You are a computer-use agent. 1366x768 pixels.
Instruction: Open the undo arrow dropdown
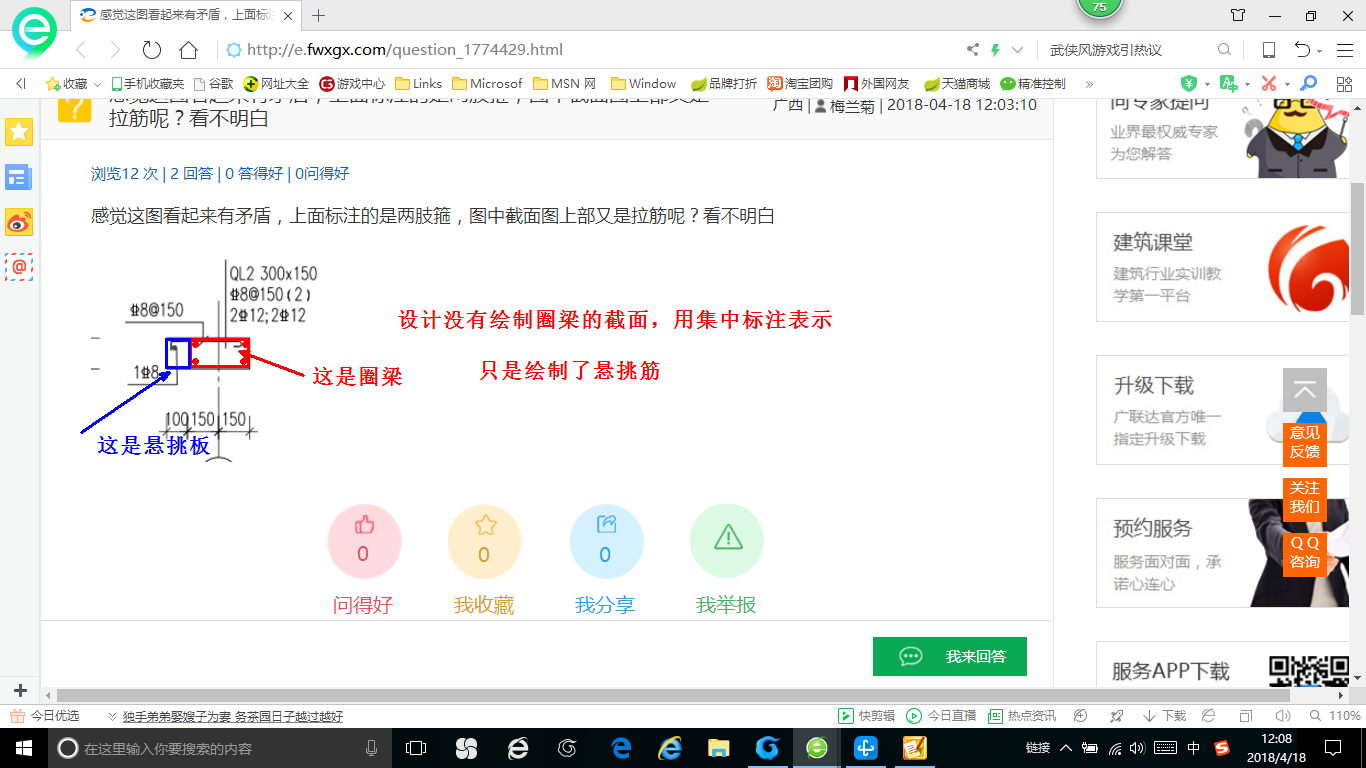tap(1320, 51)
